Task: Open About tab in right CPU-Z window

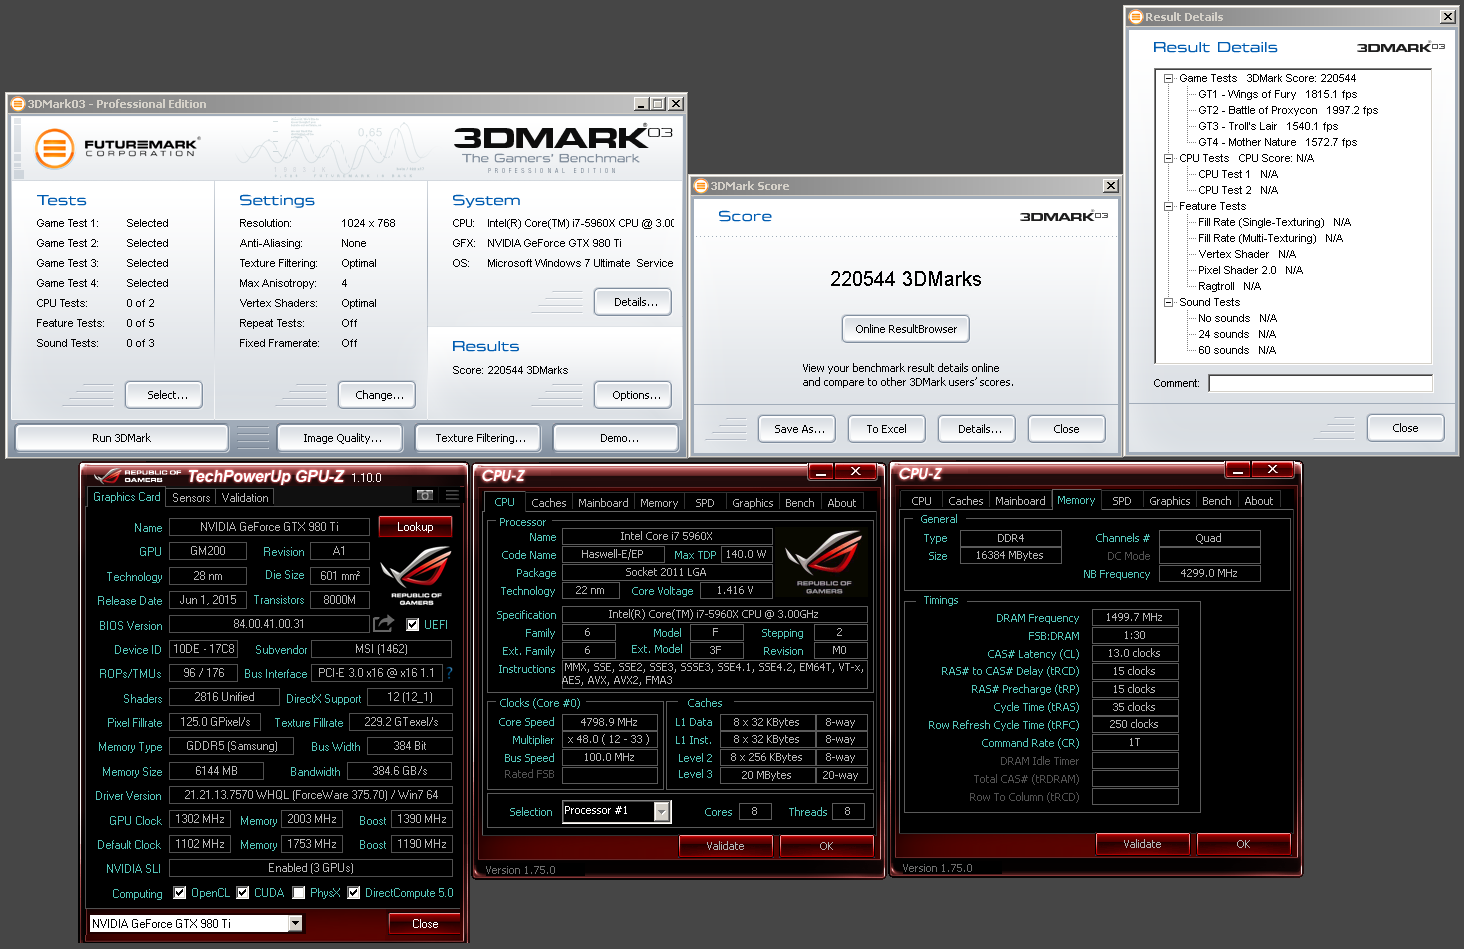Action: (1259, 500)
